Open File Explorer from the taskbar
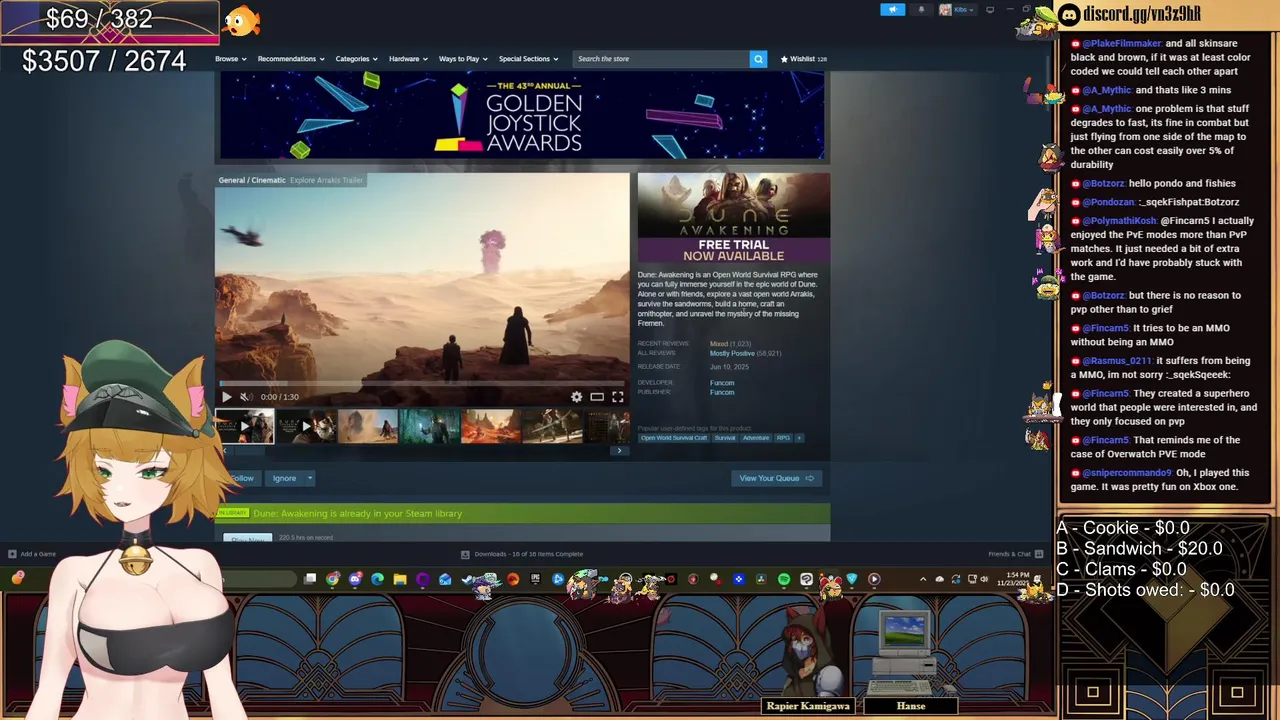1280x720 pixels. click(400, 579)
